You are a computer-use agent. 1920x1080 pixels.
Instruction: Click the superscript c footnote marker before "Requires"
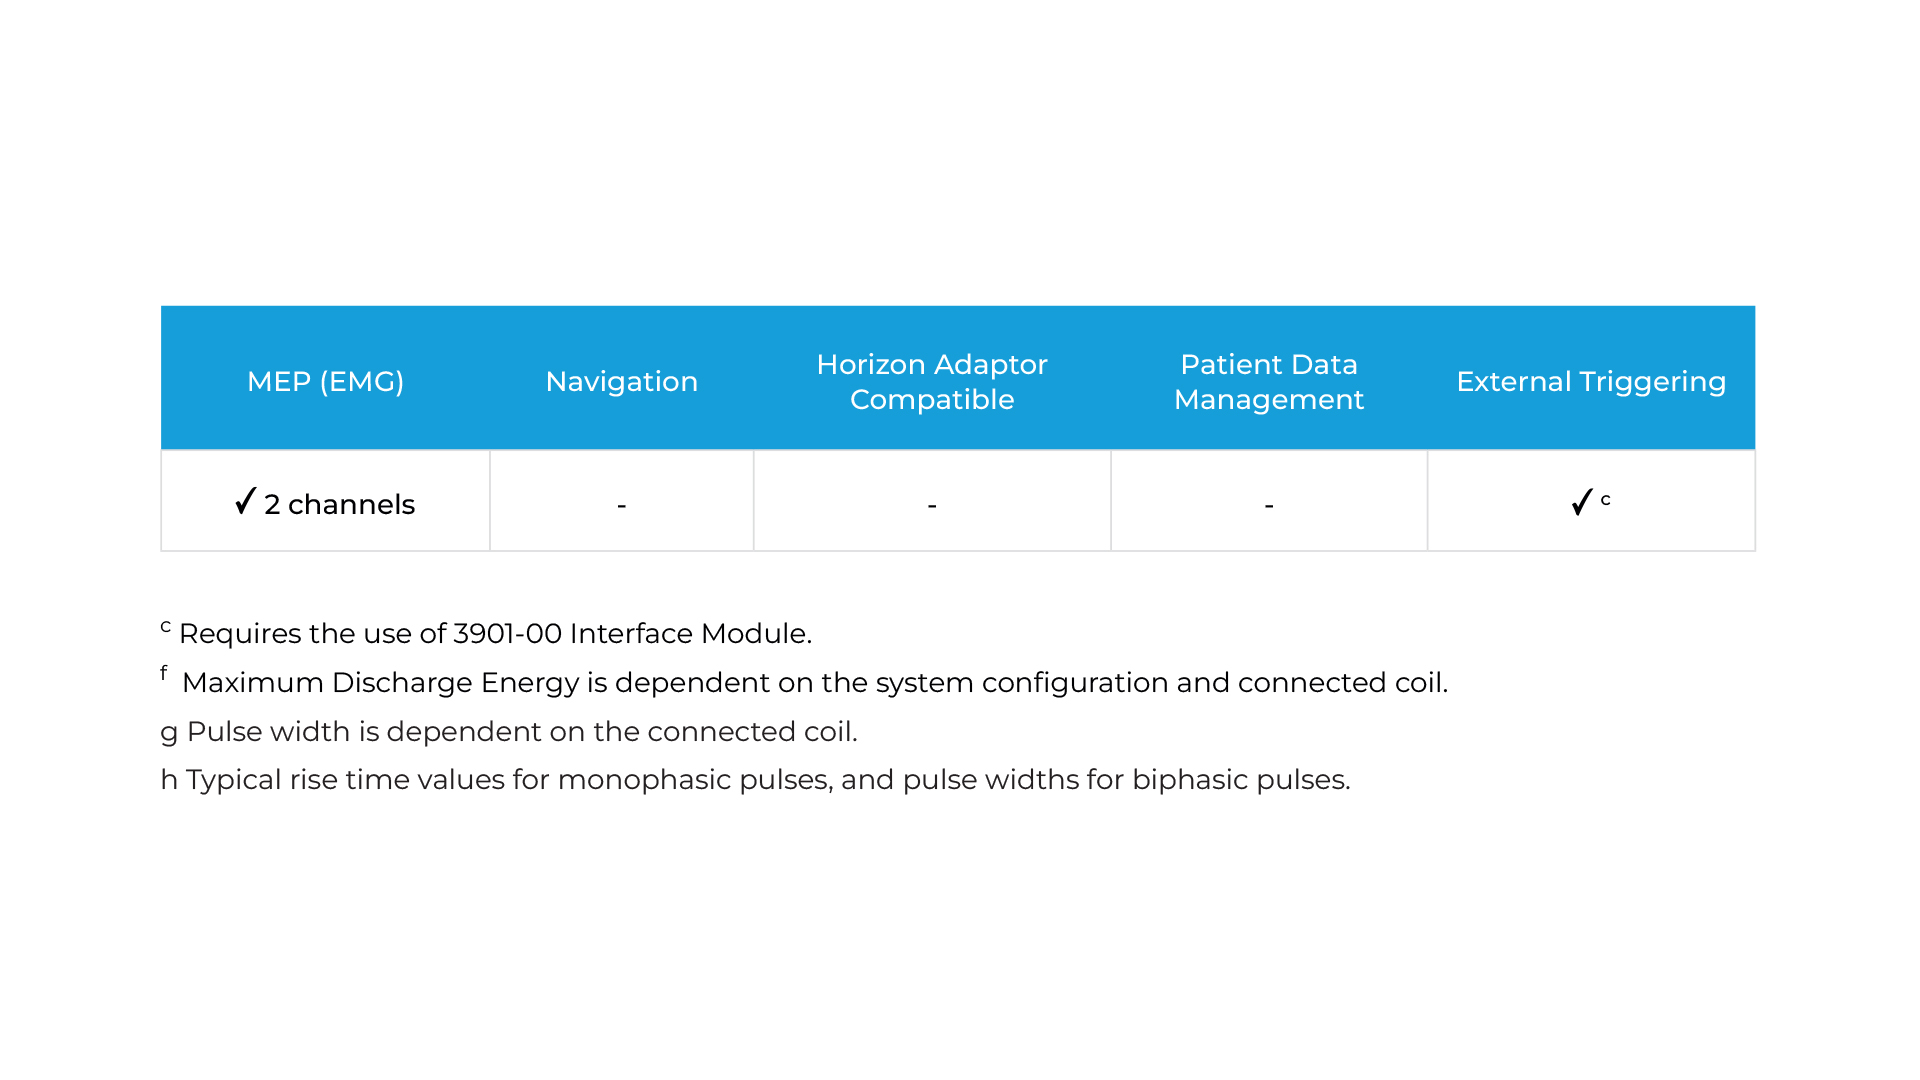(166, 627)
